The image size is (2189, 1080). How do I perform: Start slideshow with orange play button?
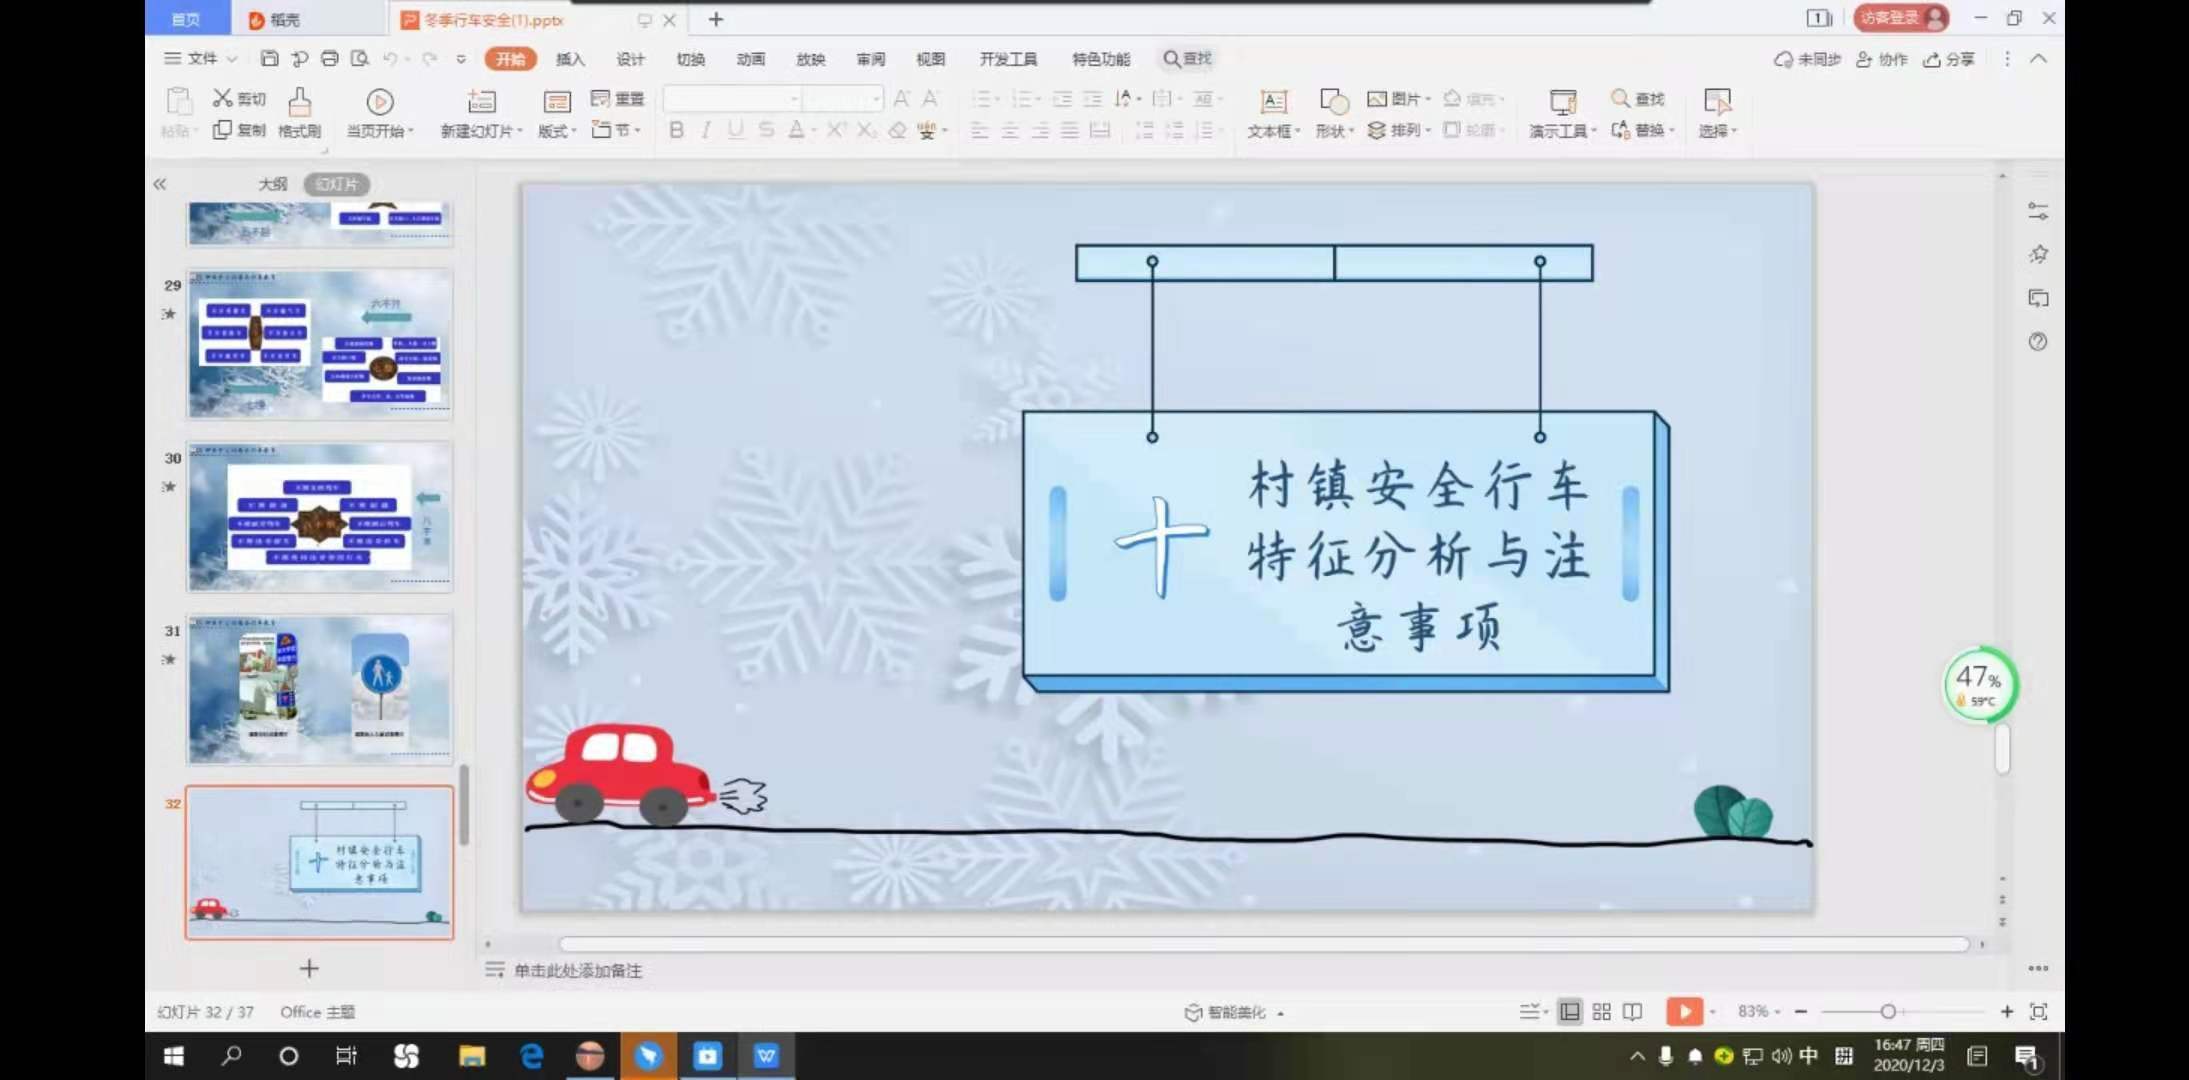1684,1012
